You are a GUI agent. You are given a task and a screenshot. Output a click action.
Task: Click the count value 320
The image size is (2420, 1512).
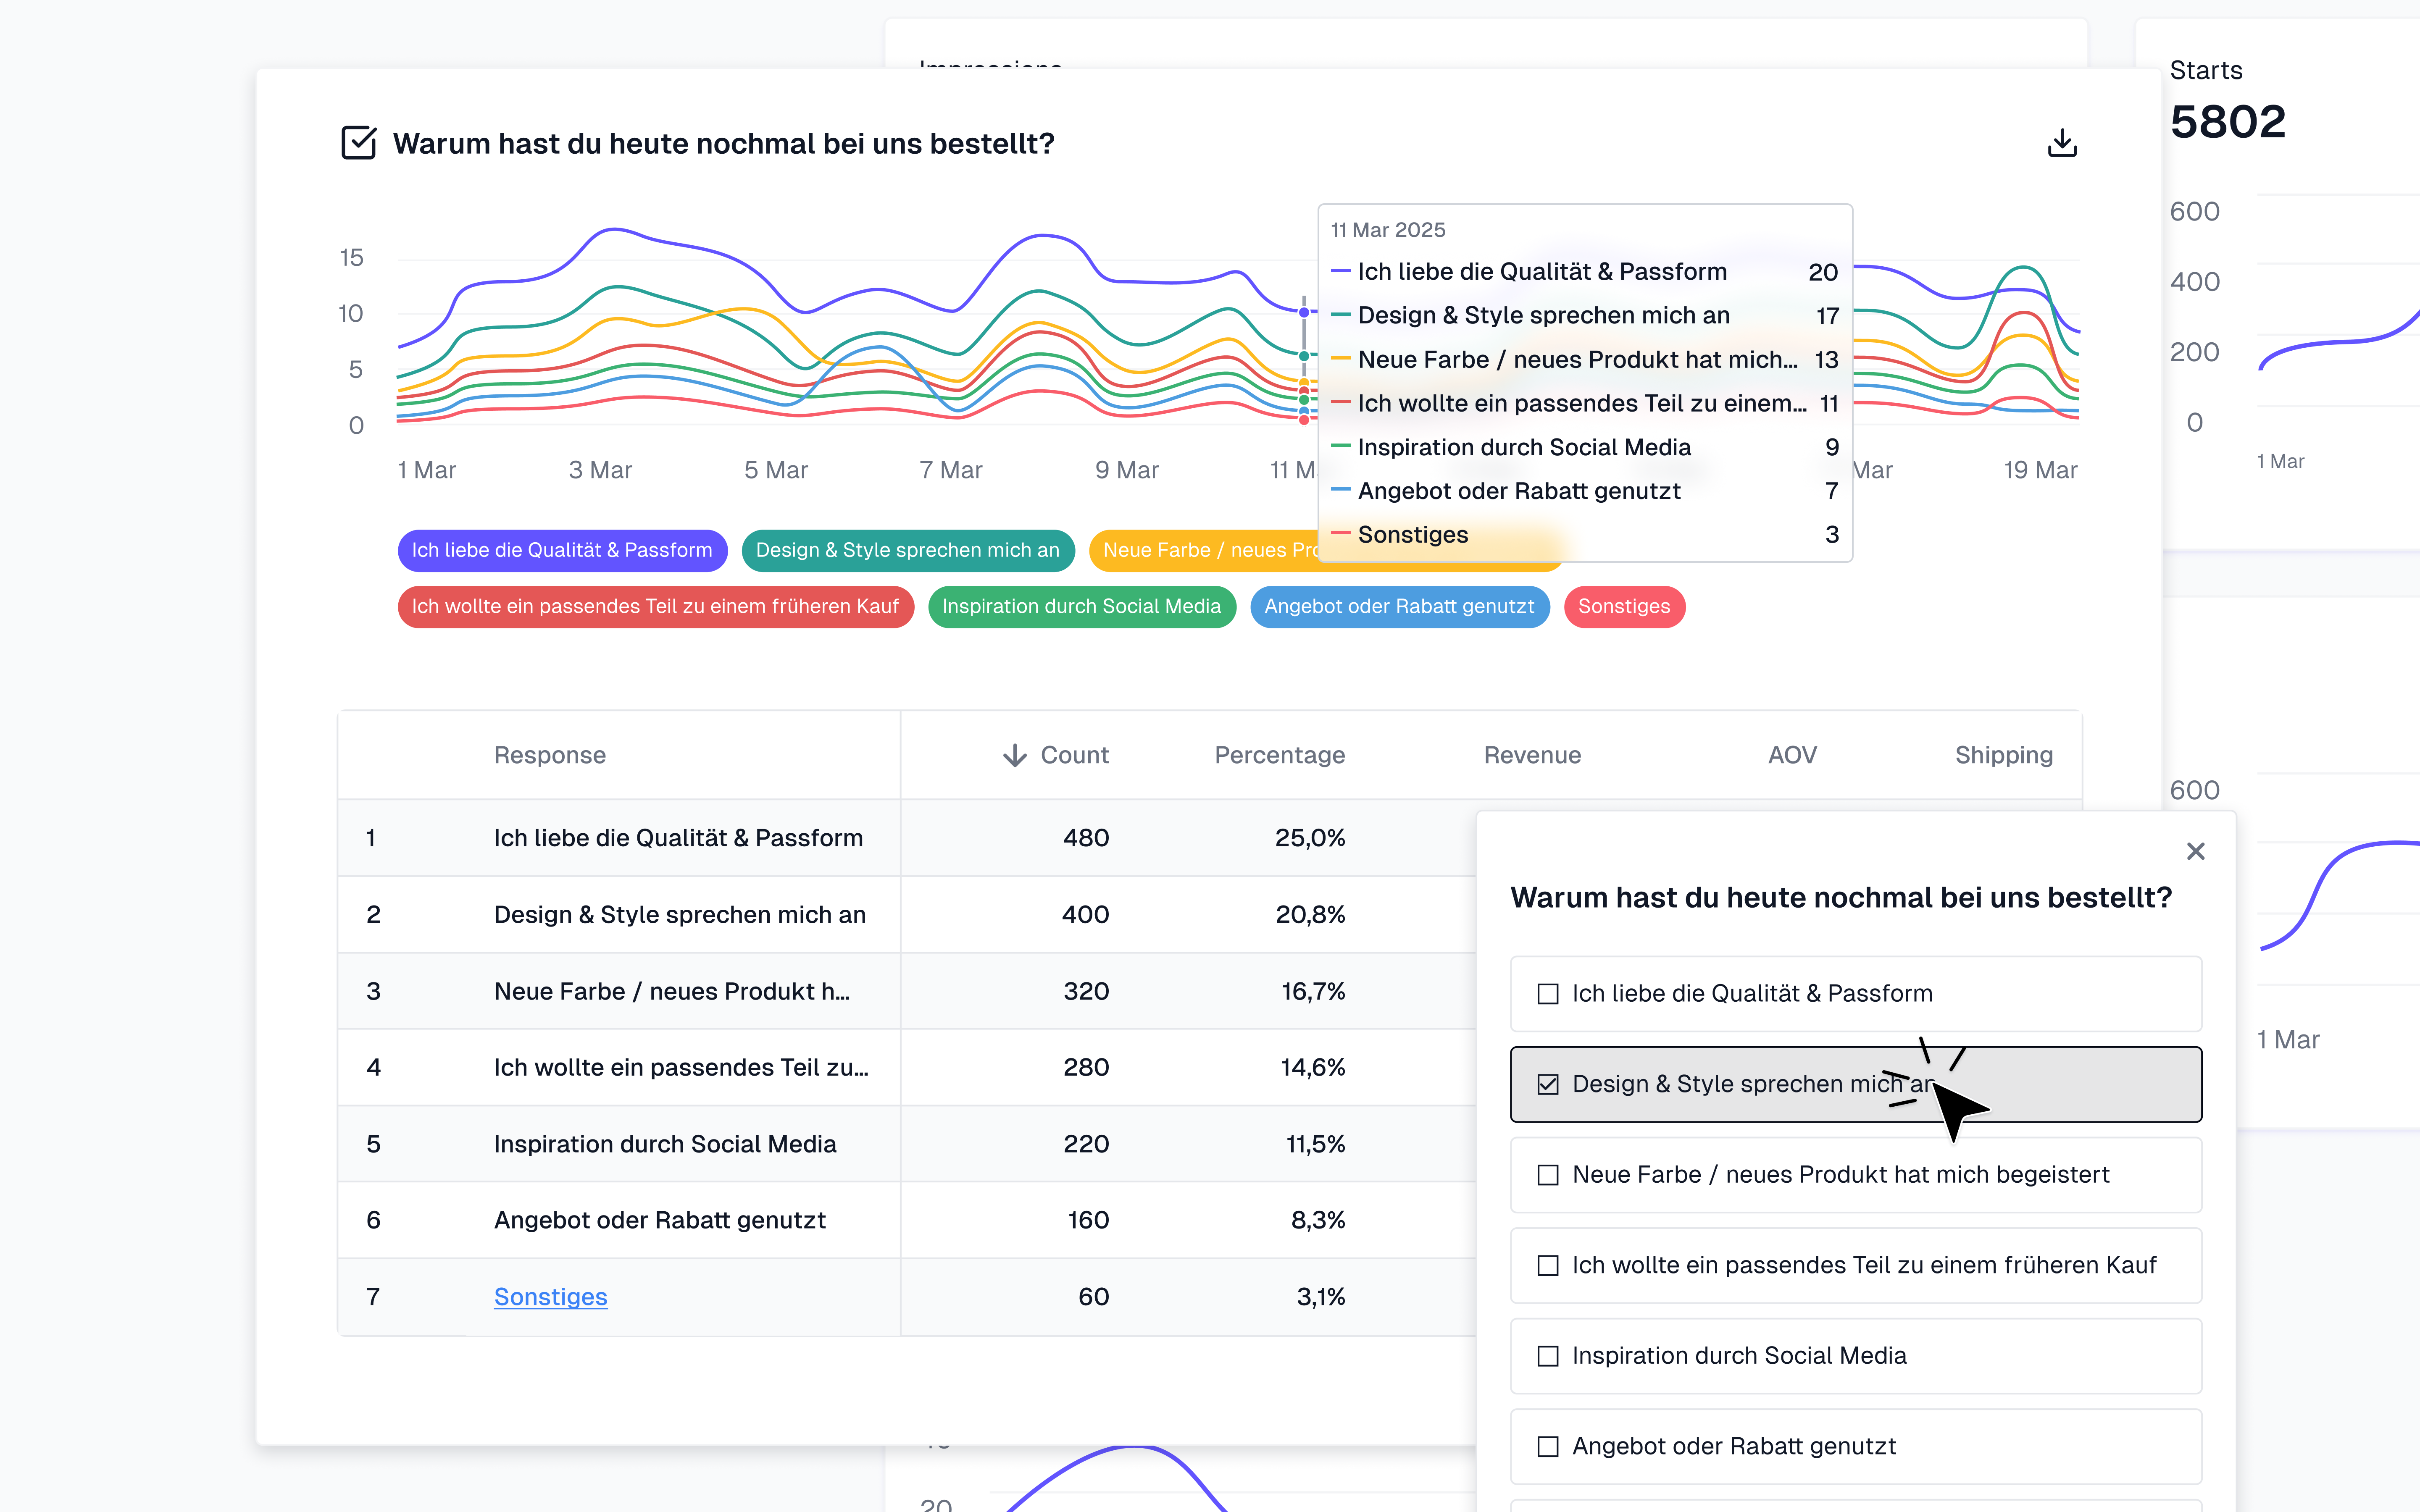click(x=1086, y=991)
